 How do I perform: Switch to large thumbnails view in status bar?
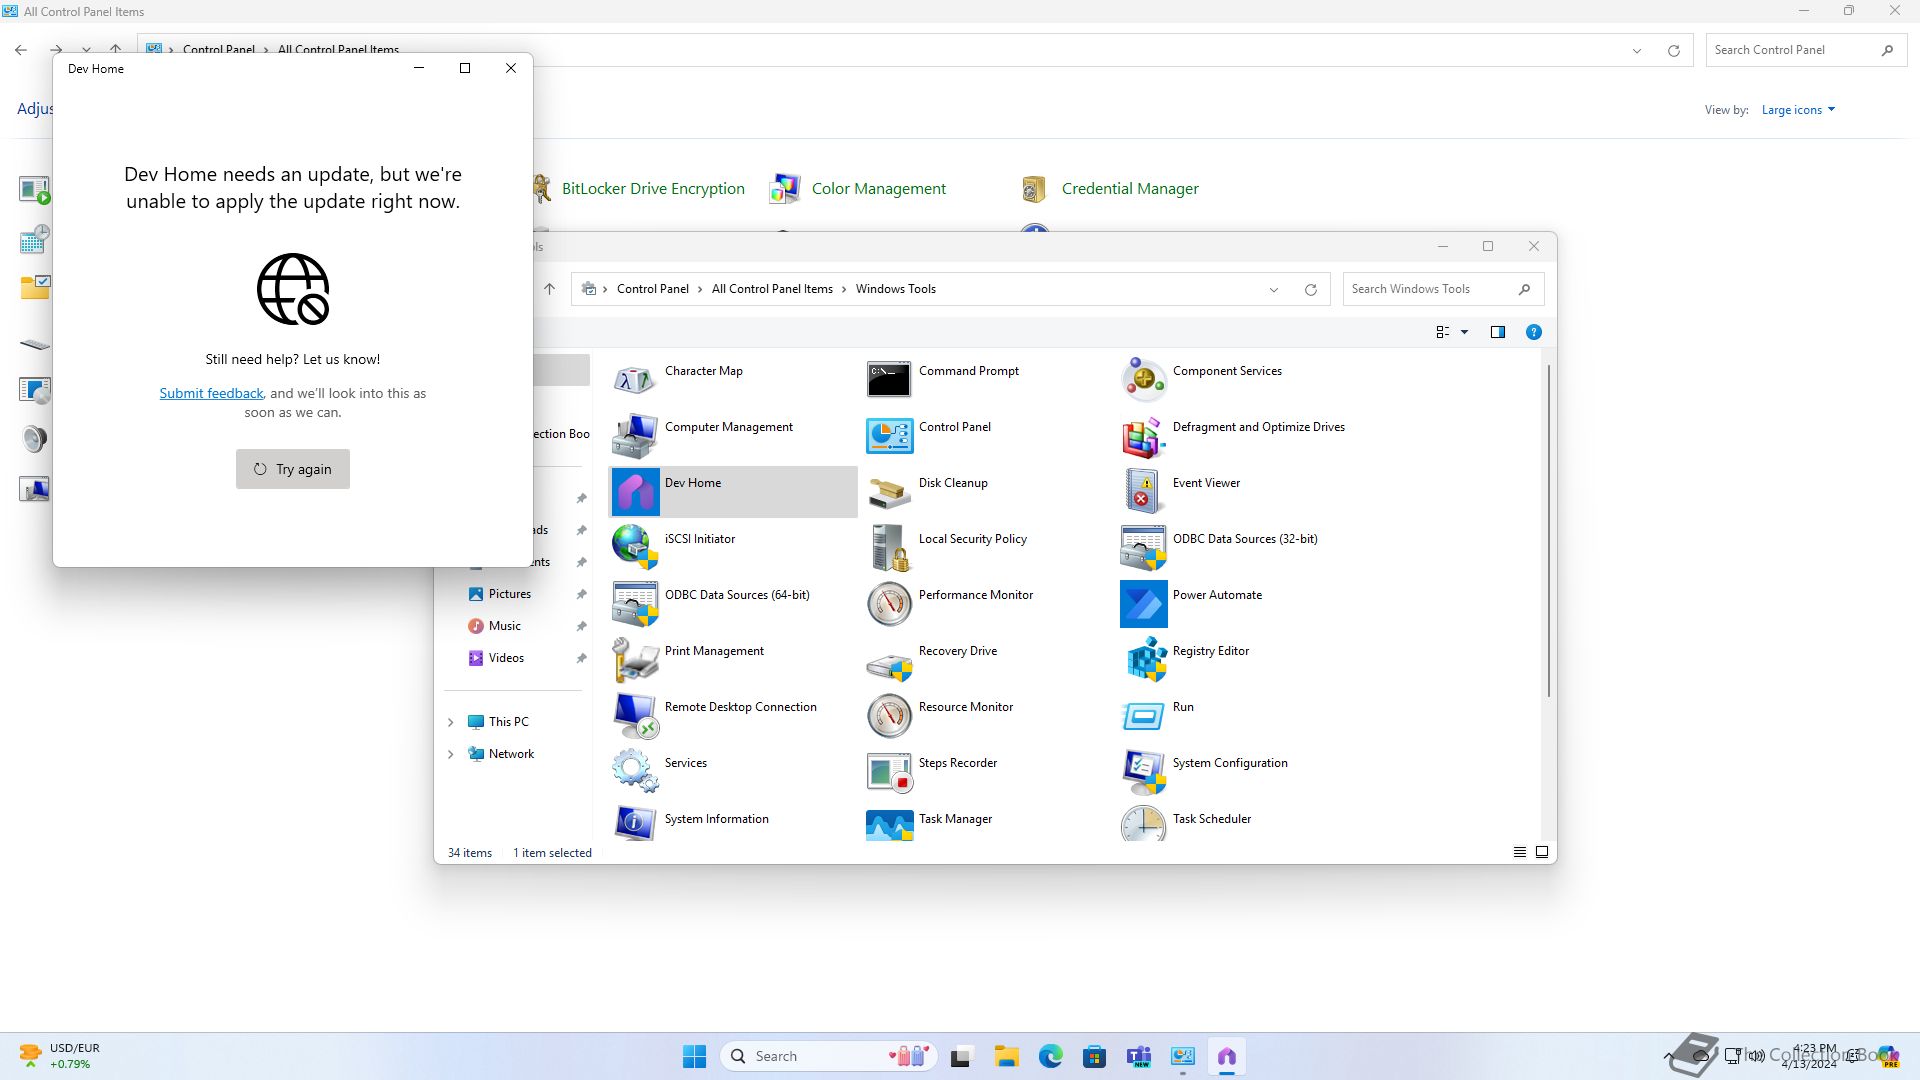[1542, 852]
